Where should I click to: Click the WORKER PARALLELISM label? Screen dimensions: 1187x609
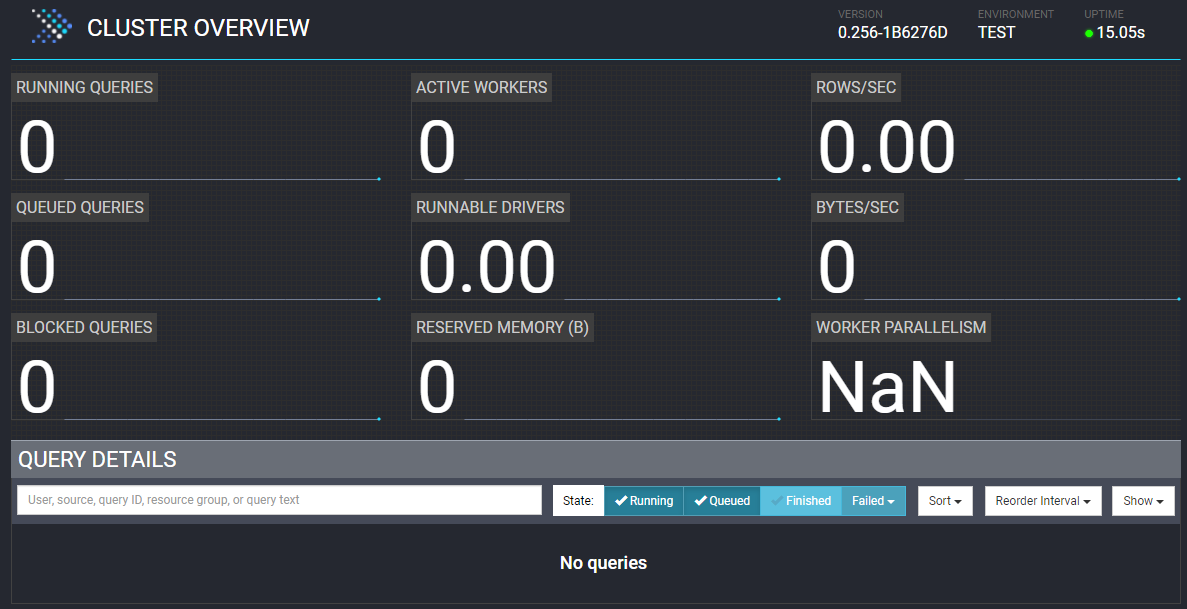tap(901, 327)
